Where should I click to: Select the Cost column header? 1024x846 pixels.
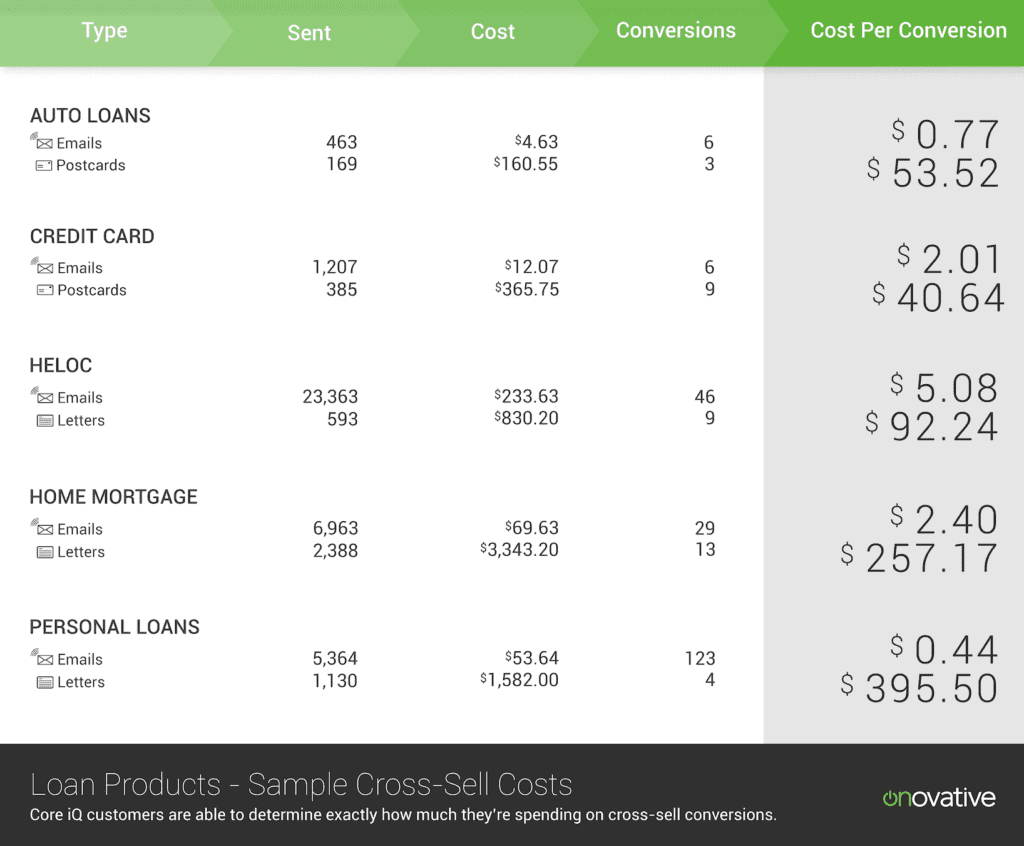click(492, 31)
